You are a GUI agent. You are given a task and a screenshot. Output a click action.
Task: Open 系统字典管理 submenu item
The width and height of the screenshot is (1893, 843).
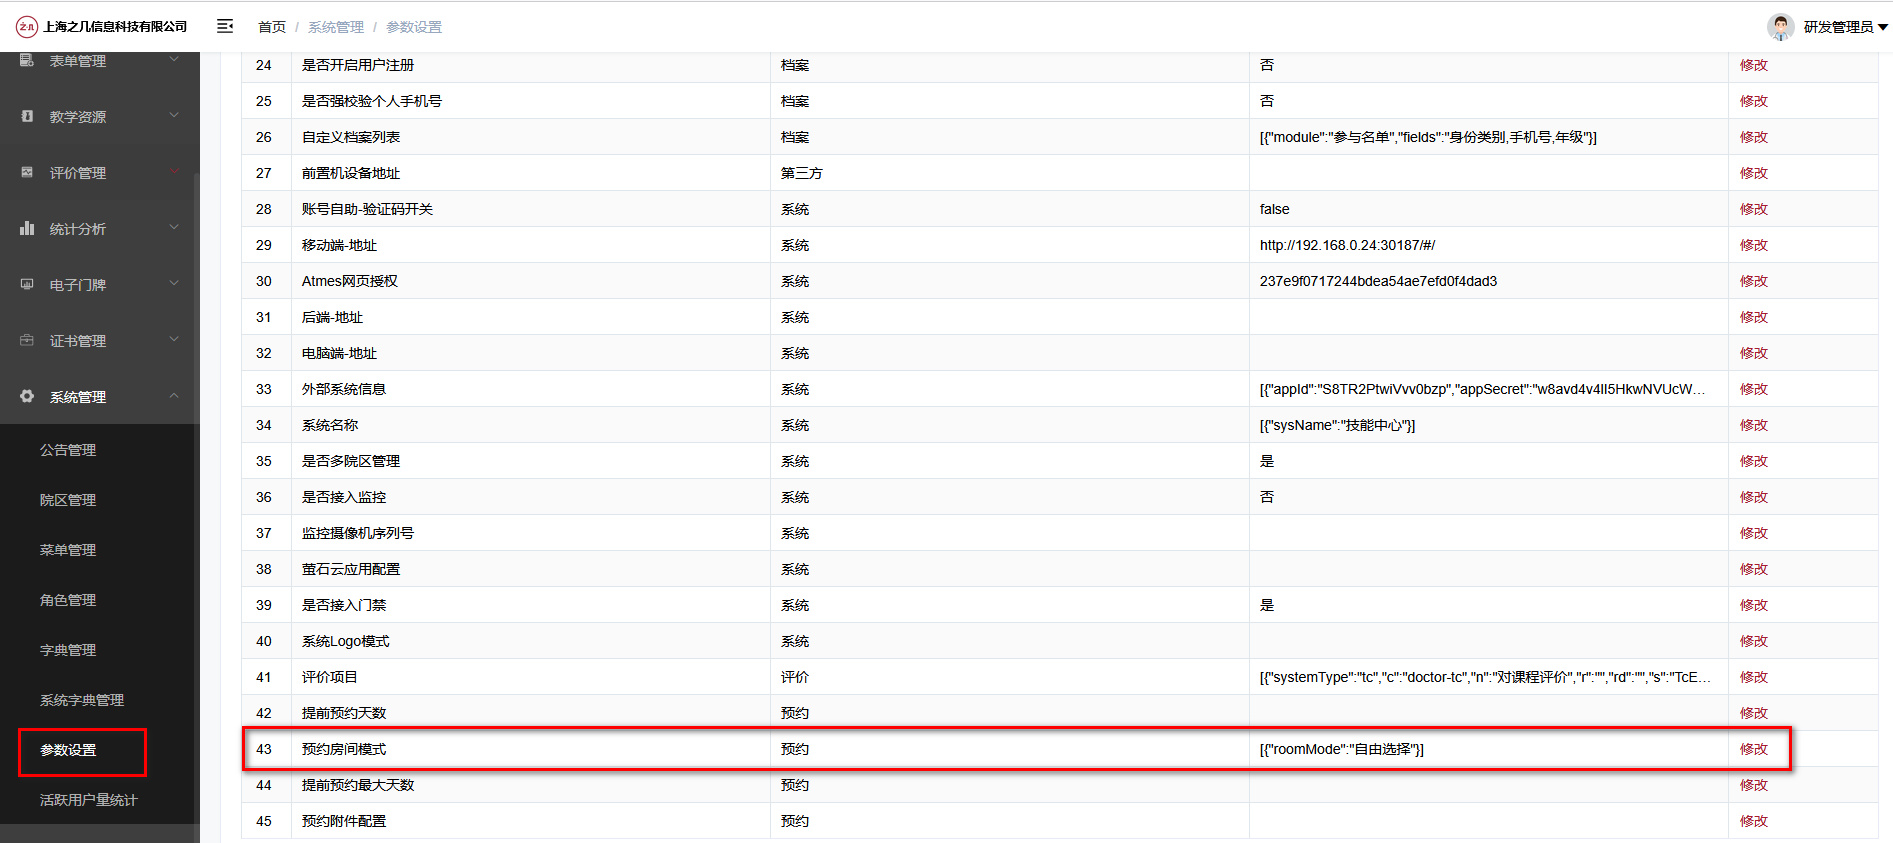[x=82, y=700]
